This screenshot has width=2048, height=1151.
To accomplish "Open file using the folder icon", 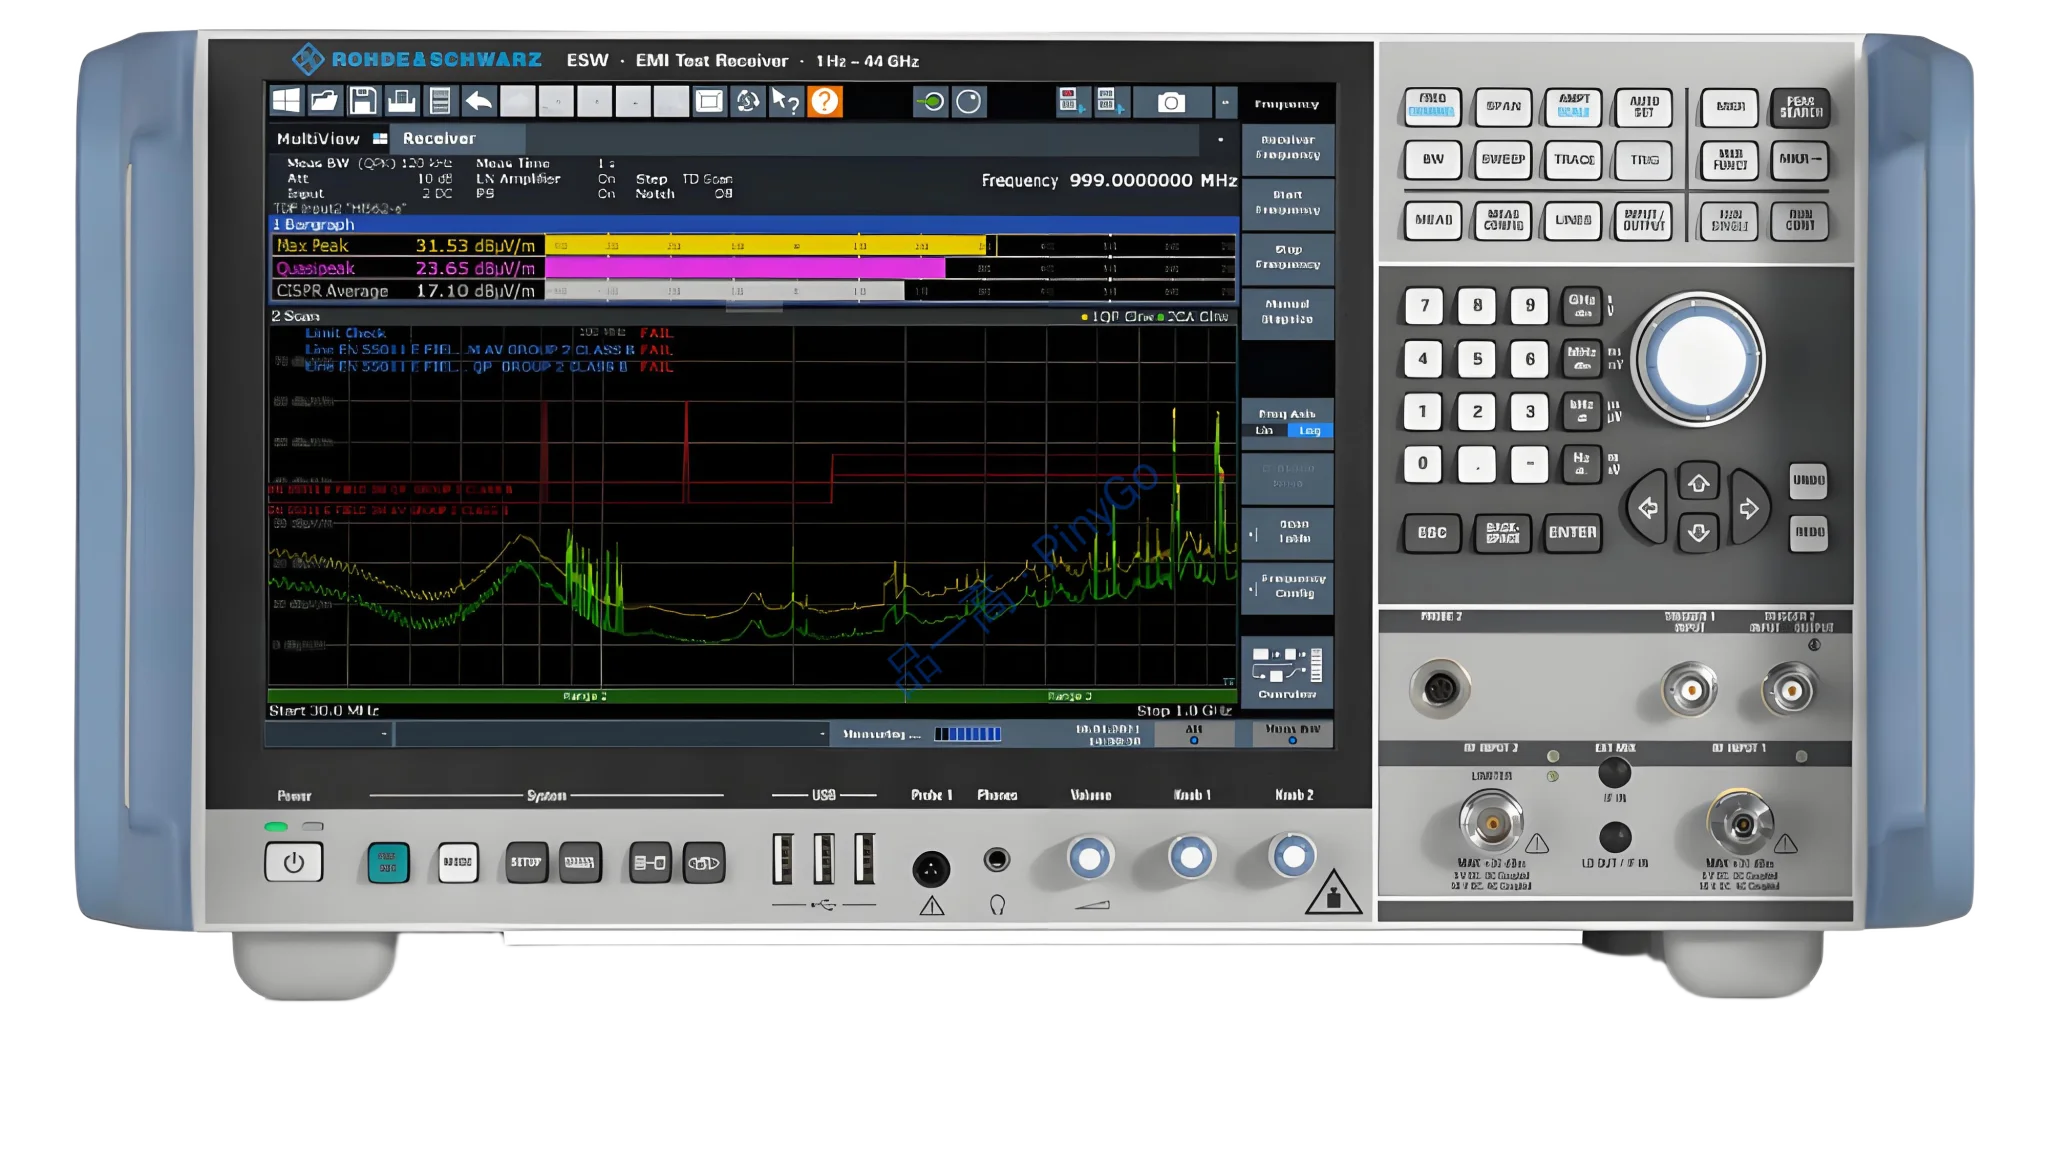I will 324,101.
